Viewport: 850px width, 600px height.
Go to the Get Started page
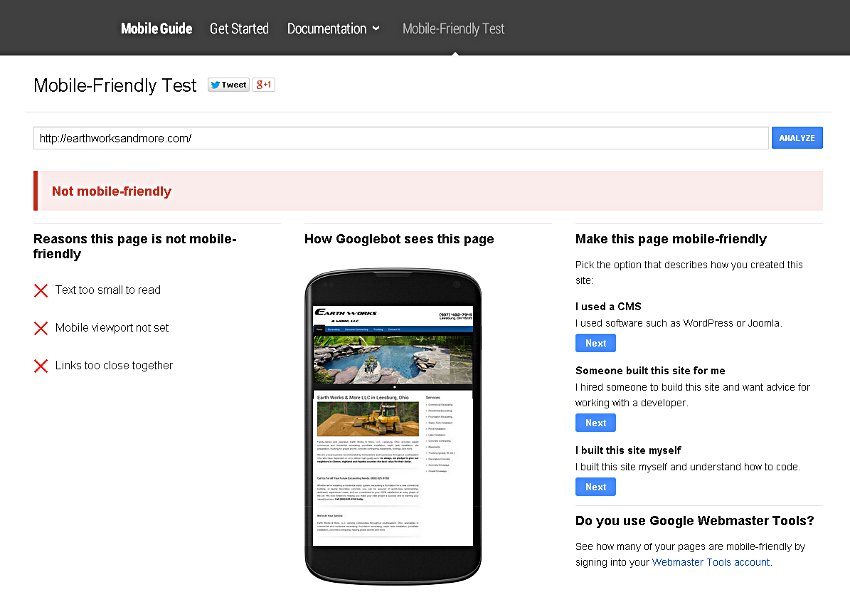[239, 28]
